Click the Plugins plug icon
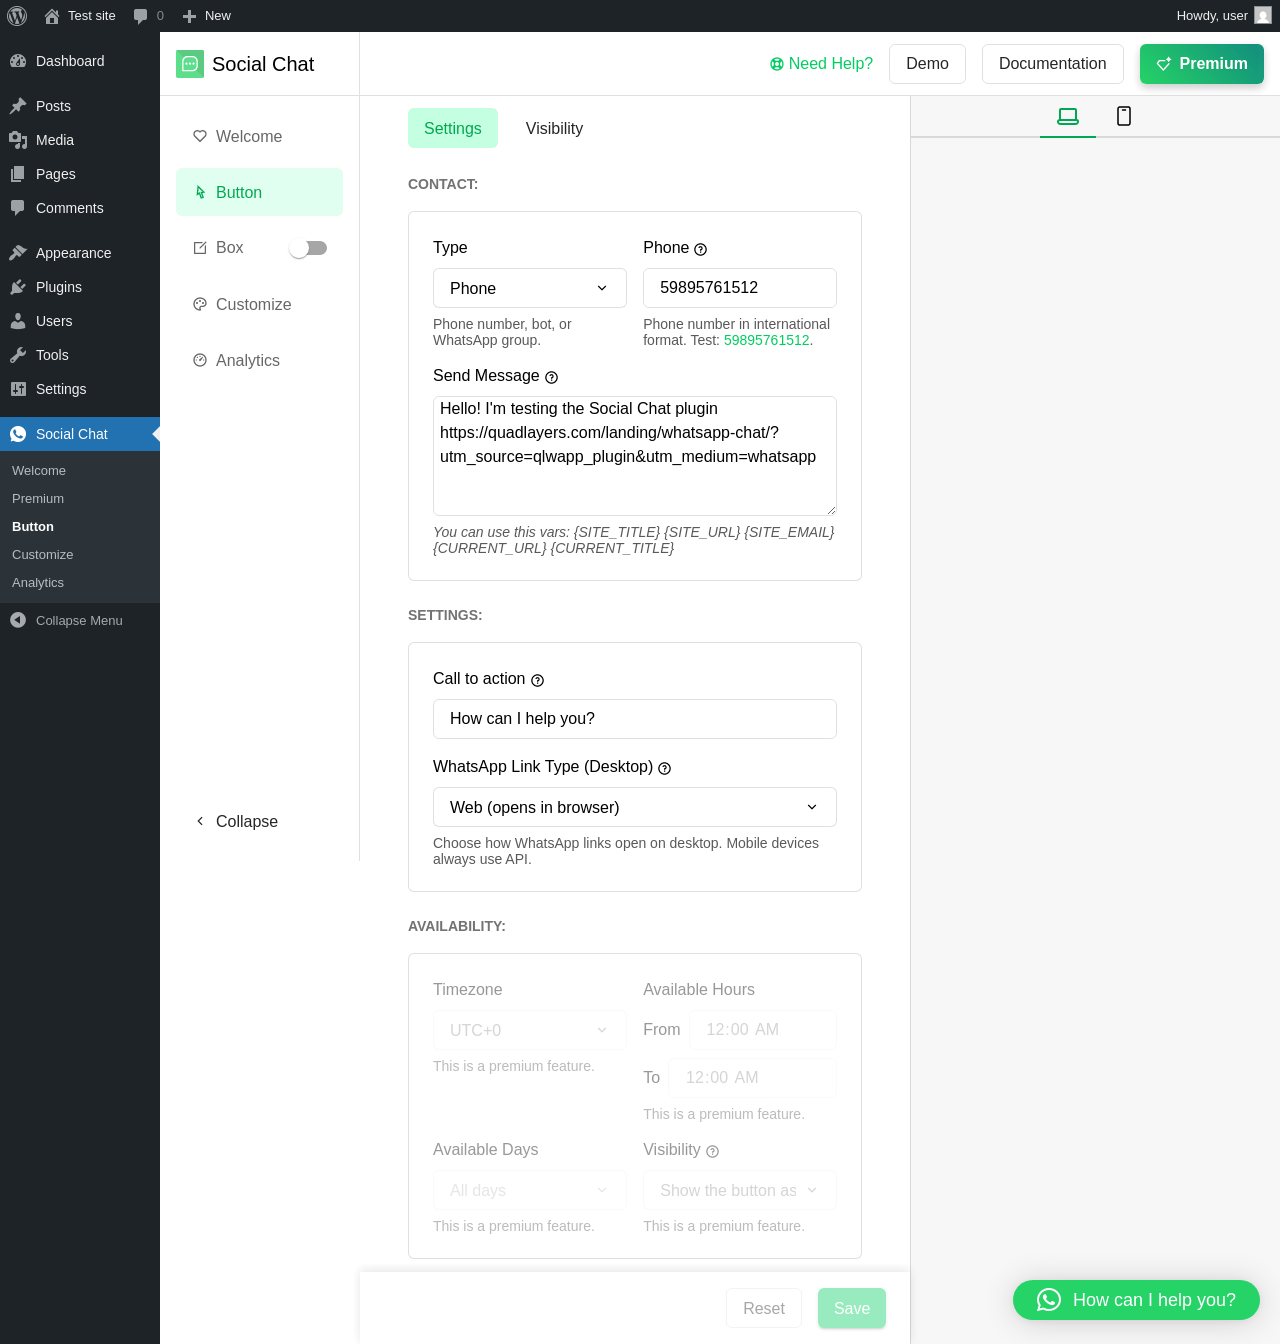Viewport: 1280px width, 1344px height. [18, 287]
